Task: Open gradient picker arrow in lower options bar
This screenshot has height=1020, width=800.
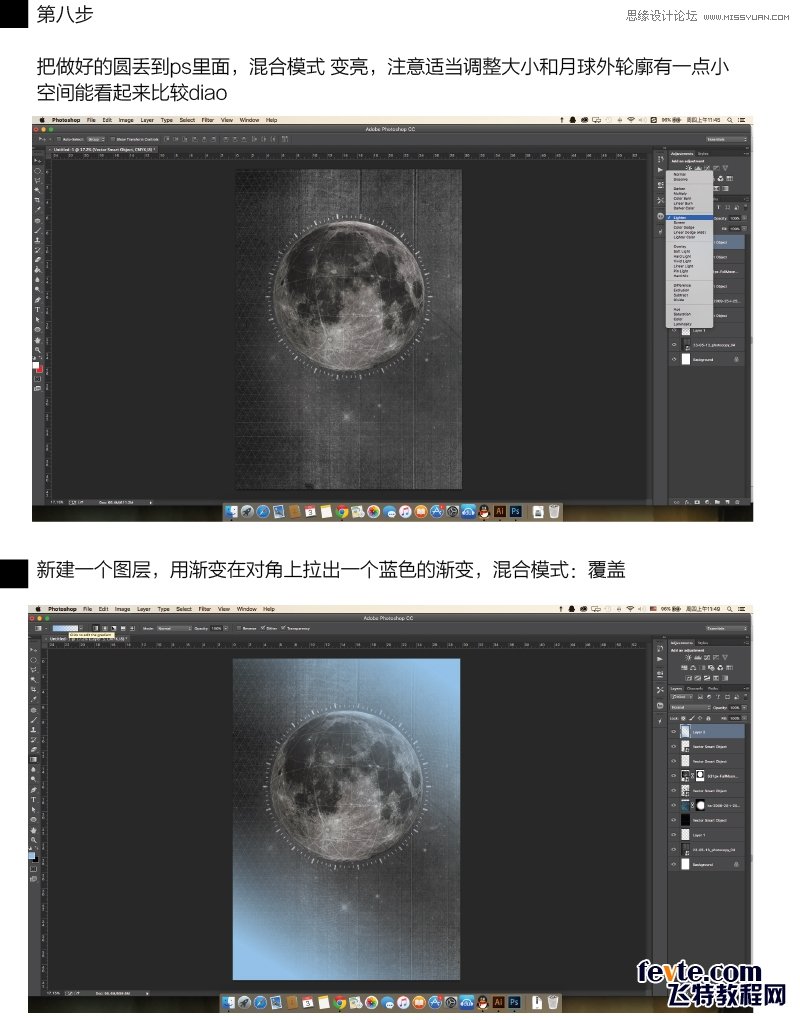Action: tap(81, 628)
